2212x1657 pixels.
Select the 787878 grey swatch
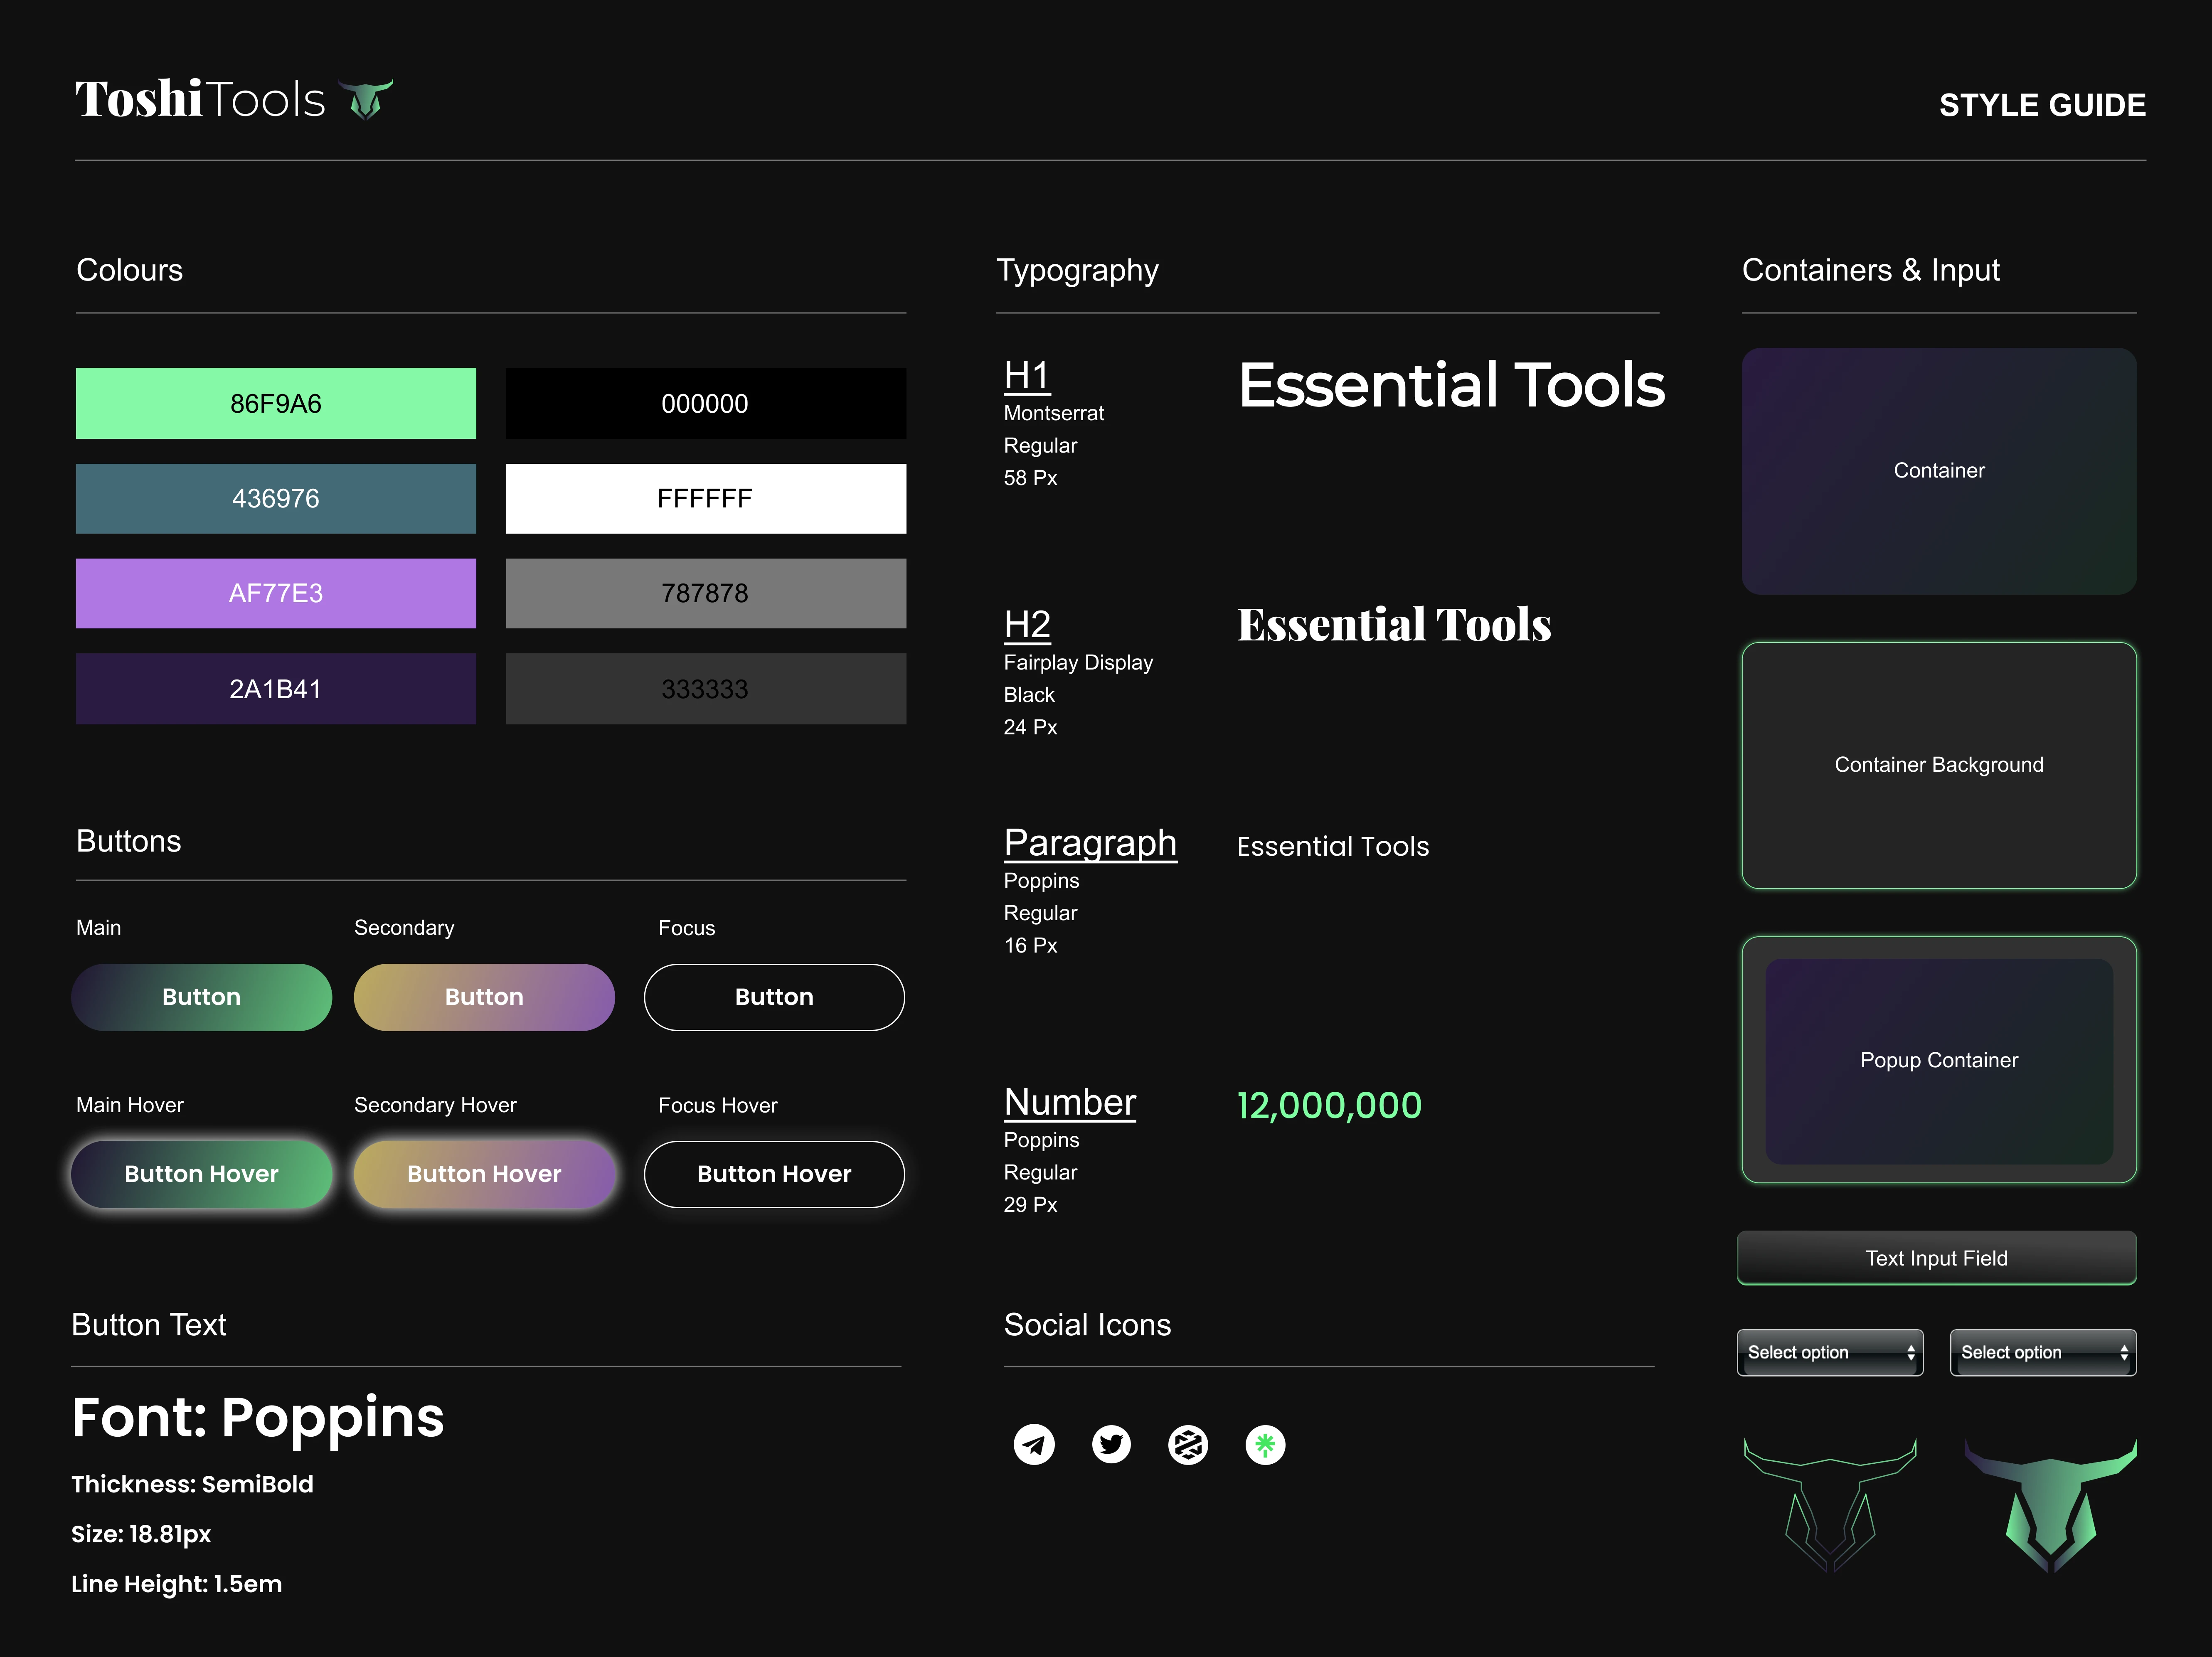pyautogui.click(x=706, y=593)
